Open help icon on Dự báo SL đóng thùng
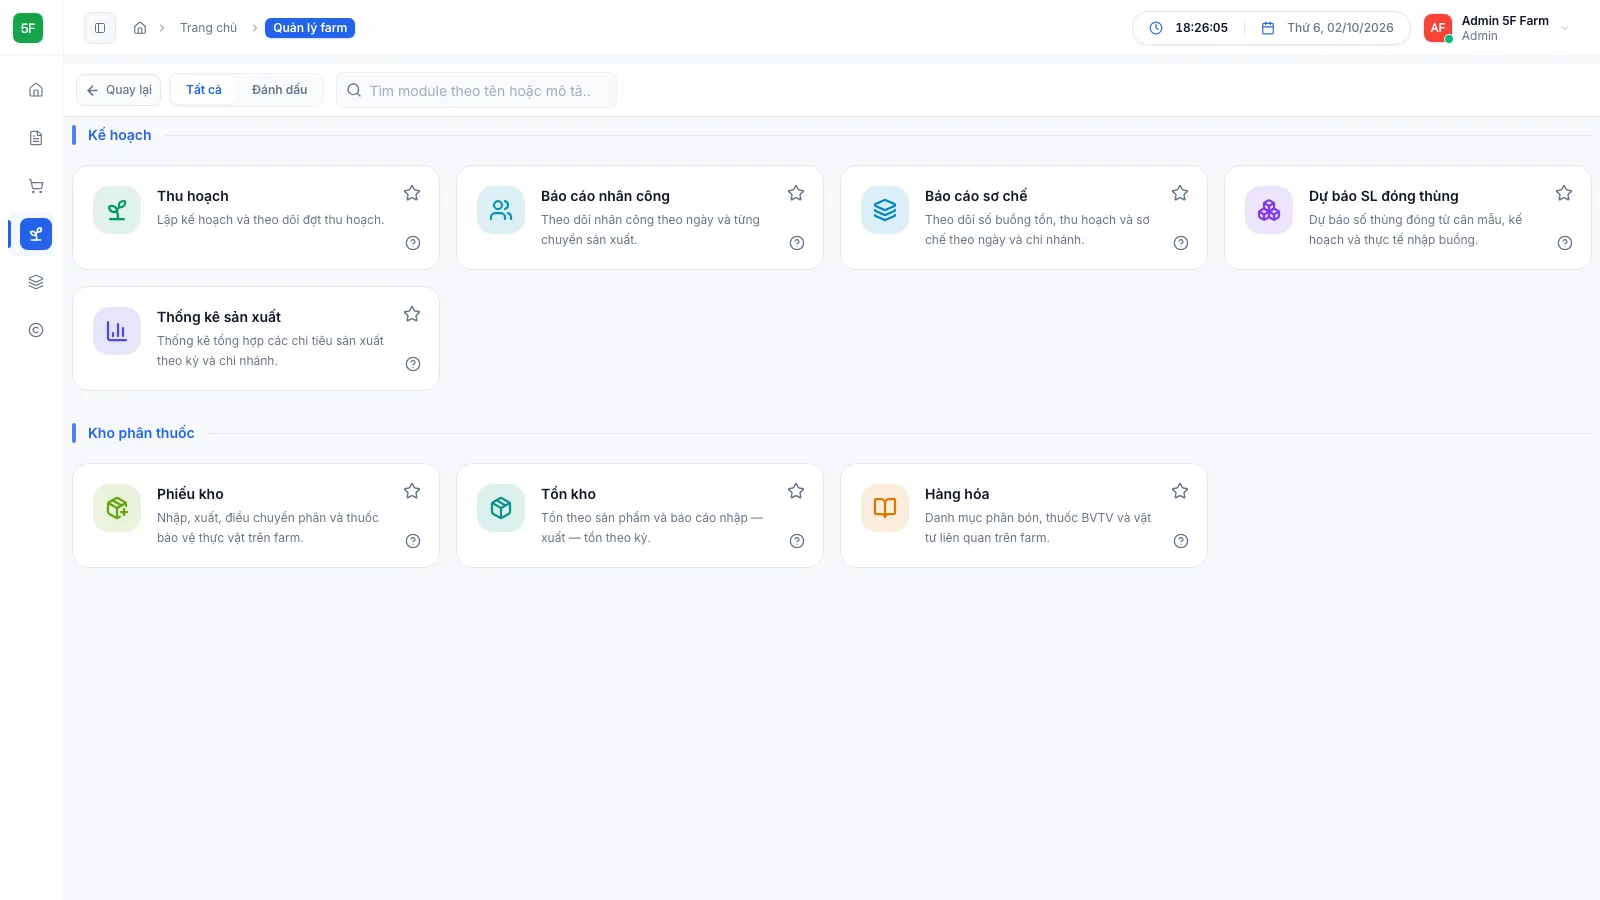1600x900 pixels. point(1565,243)
